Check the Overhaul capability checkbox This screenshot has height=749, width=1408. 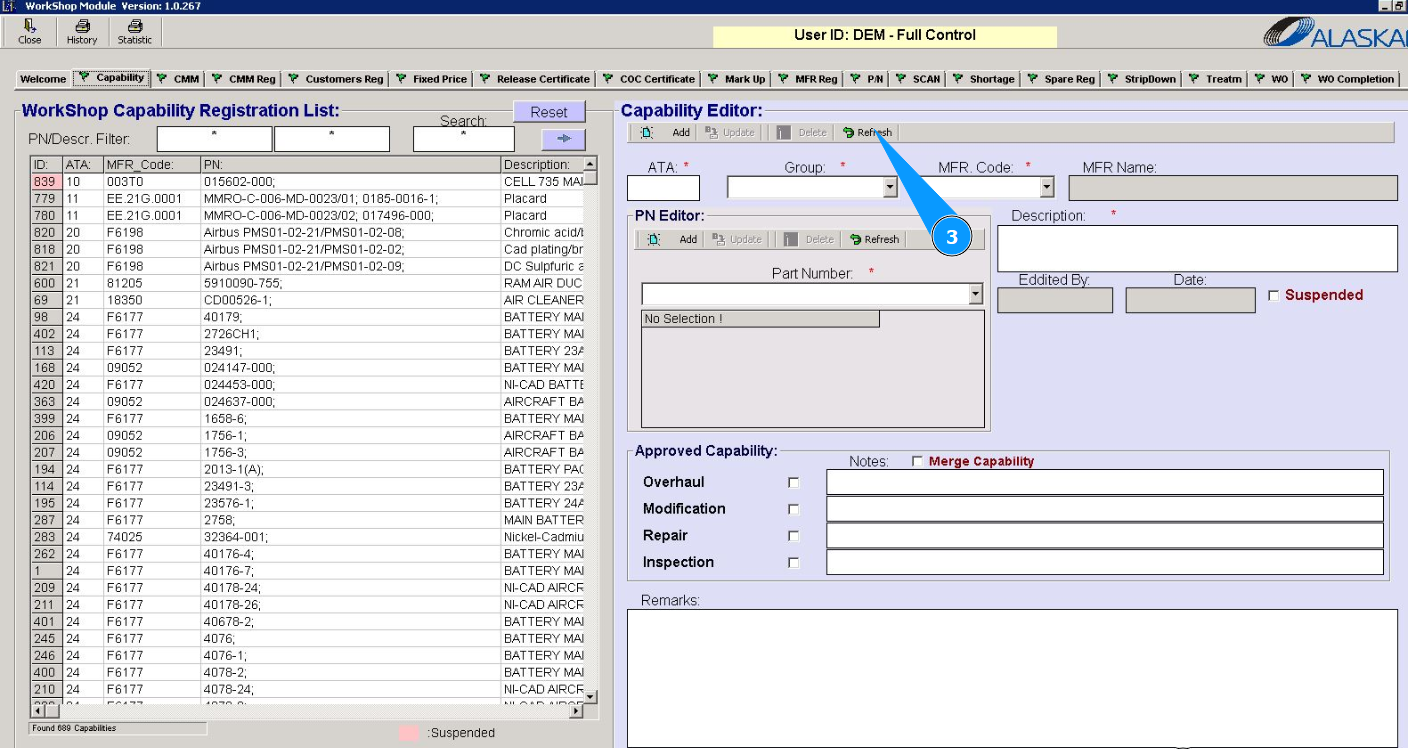[x=794, y=483]
